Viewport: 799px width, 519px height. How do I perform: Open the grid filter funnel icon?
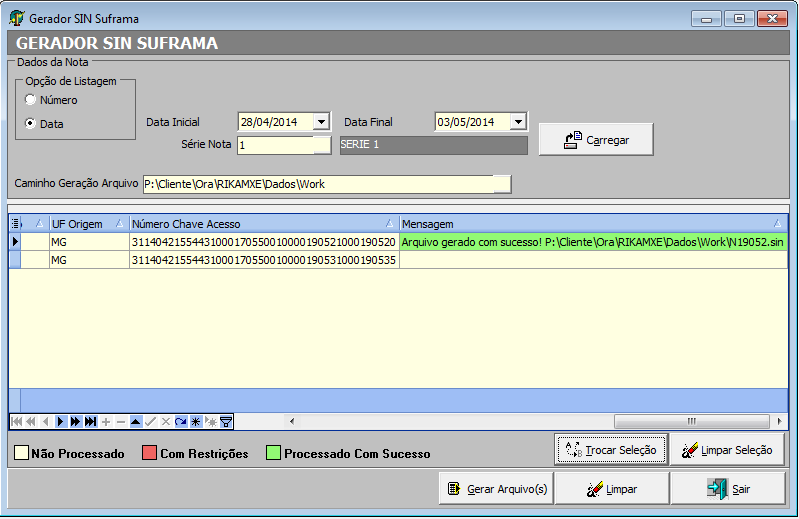[x=226, y=421]
